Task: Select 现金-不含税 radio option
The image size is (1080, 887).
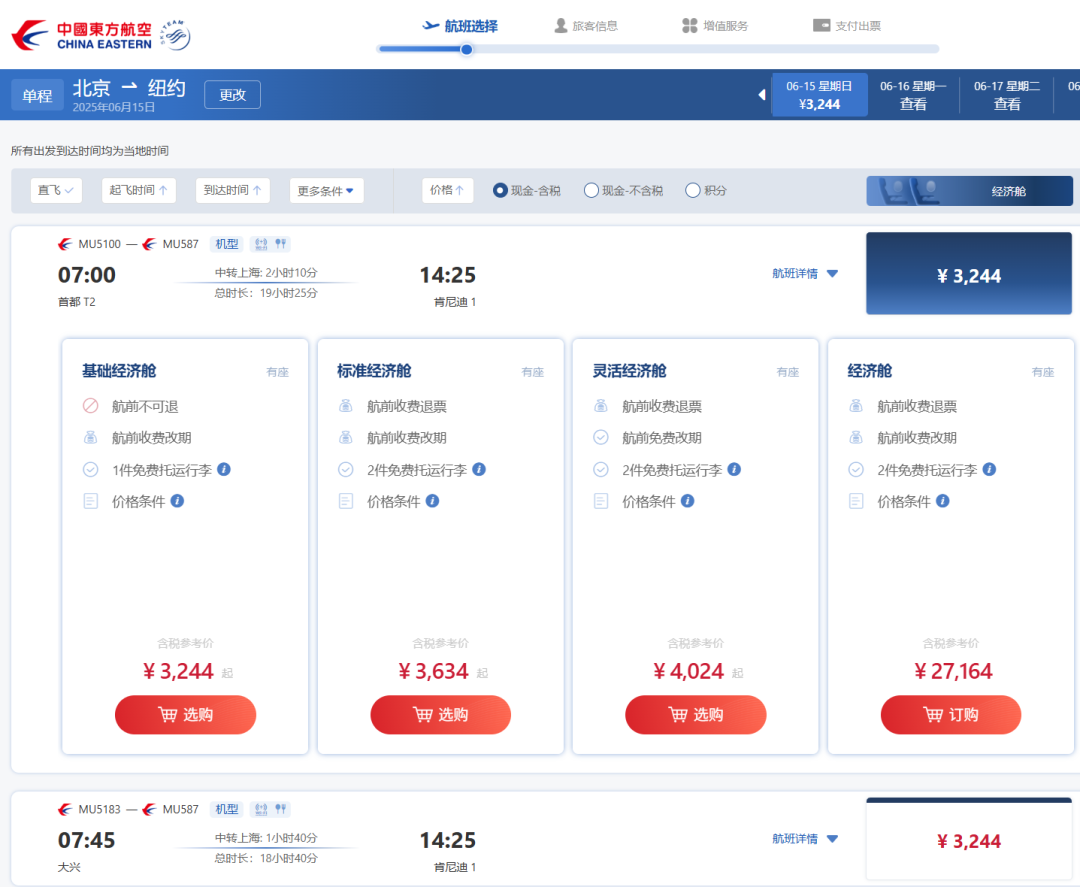Action: coord(591,190)
